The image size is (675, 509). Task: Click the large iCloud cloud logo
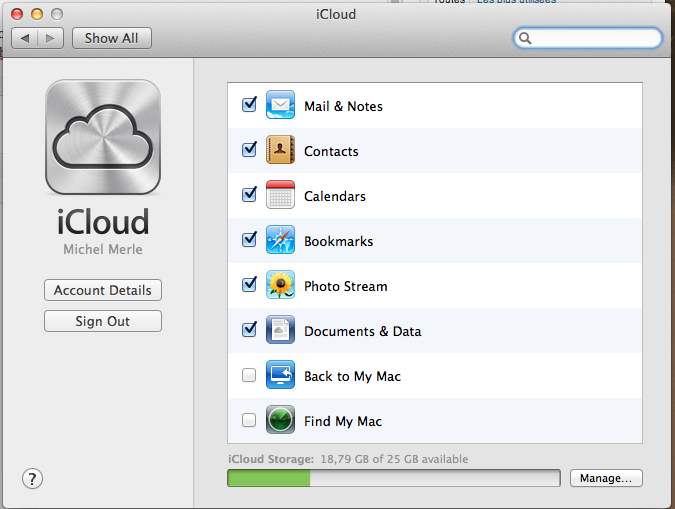103,137
